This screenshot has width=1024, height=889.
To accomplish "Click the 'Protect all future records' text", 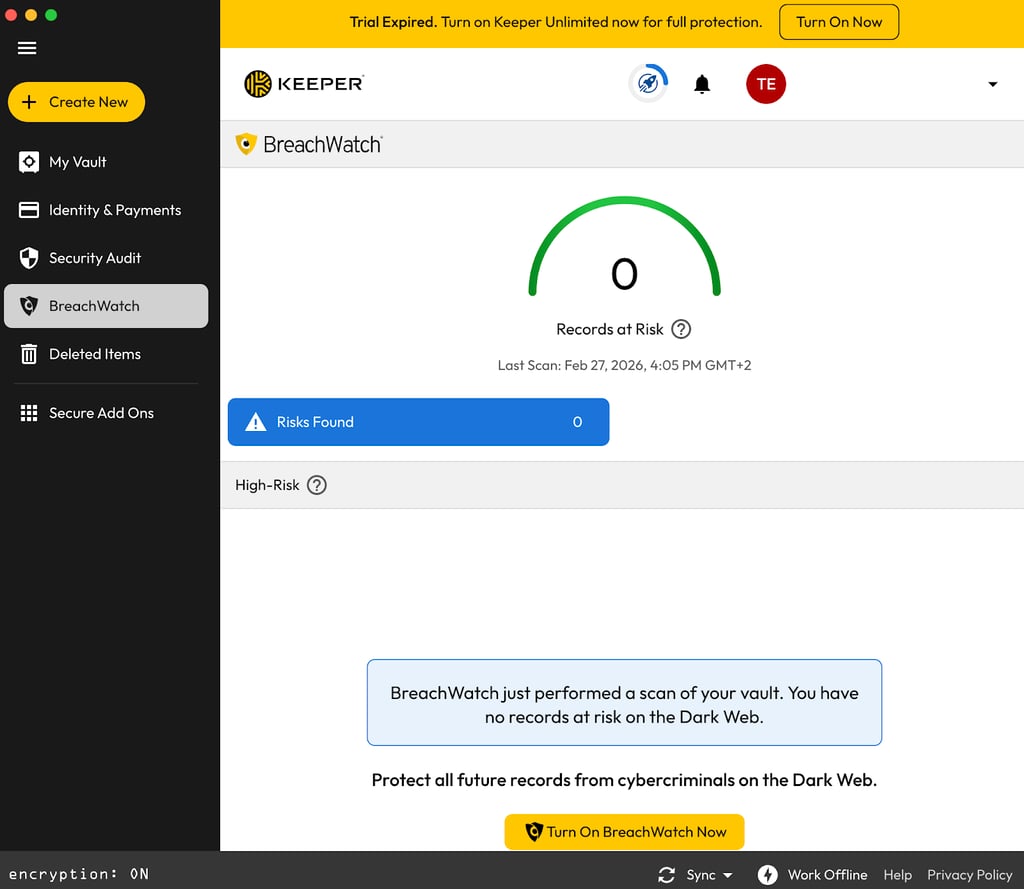I will click(x=624, y=780).
